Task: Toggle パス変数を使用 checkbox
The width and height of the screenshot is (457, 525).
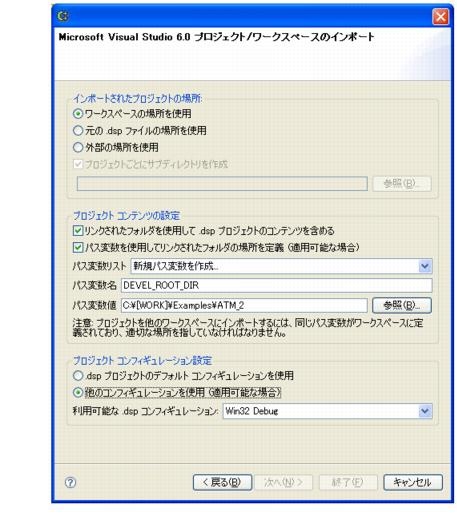Action: click(x=78, y=247)
